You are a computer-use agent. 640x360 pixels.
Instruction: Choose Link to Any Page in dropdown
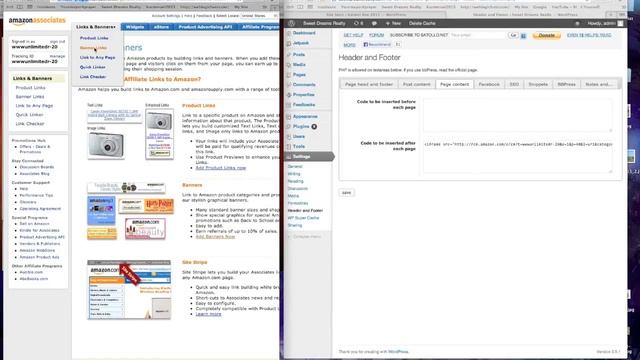97,58
